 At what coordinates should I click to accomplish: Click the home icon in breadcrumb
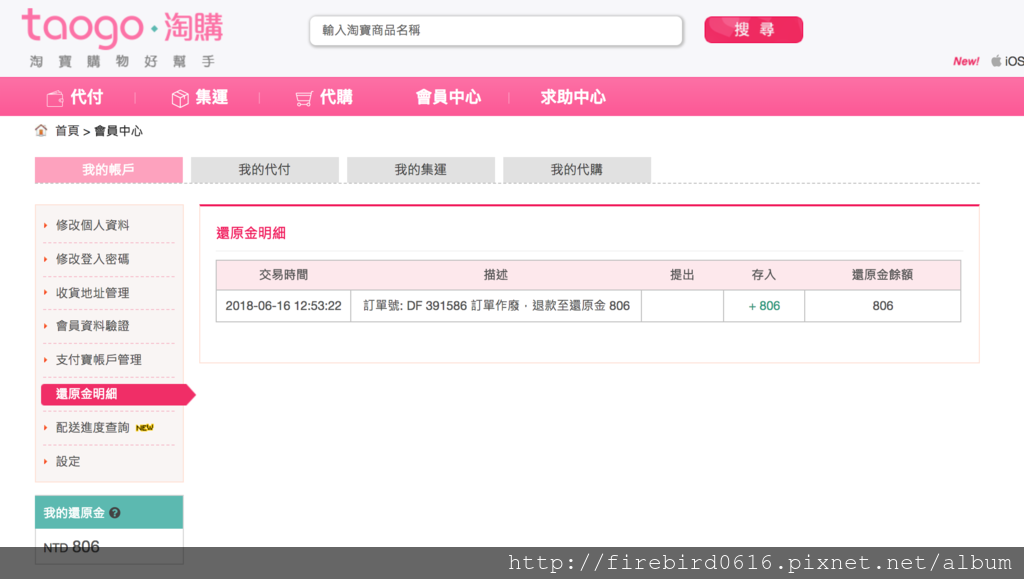[x=41, y=131]
